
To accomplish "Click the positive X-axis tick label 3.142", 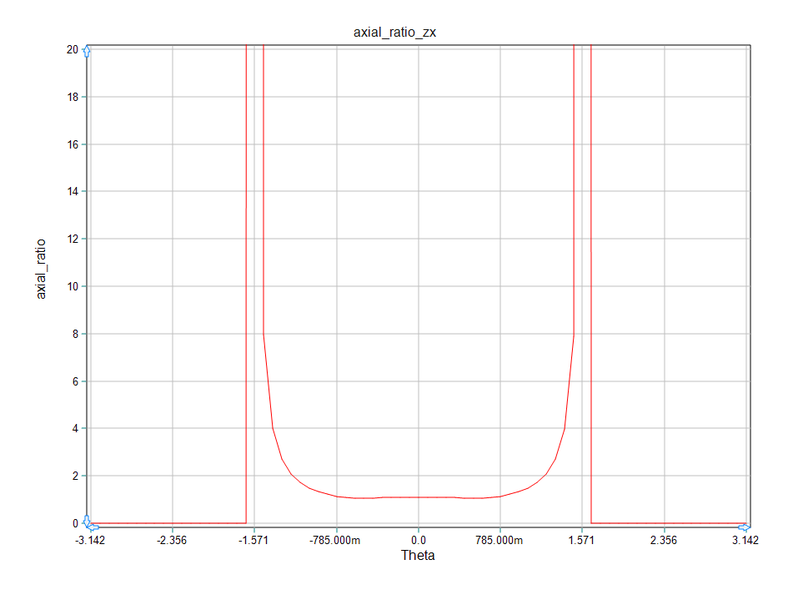I will (745, 540).
